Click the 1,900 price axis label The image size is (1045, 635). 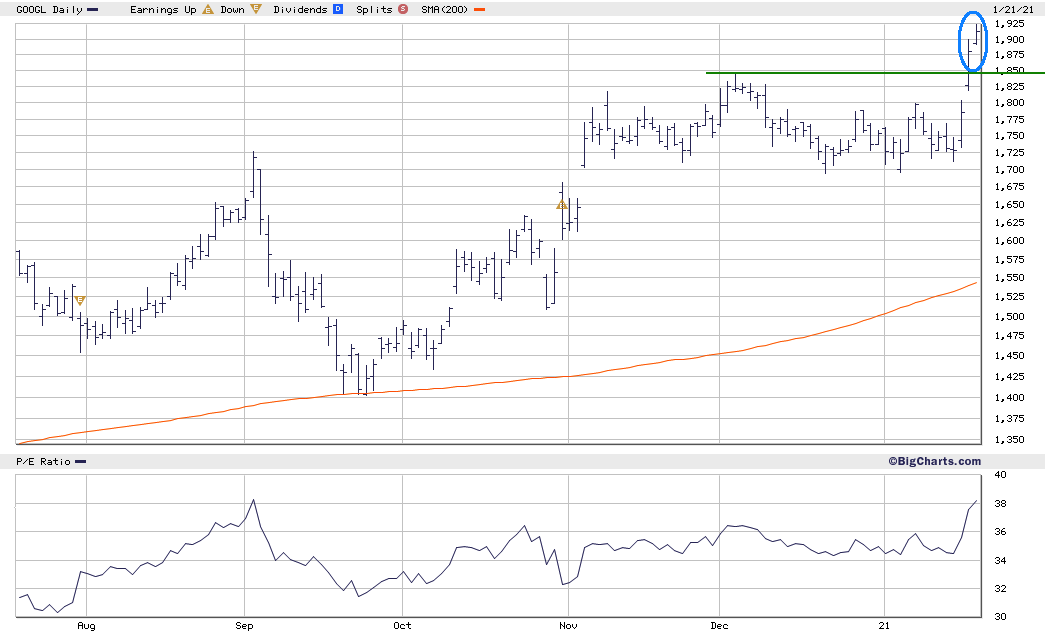(1010, 39)
